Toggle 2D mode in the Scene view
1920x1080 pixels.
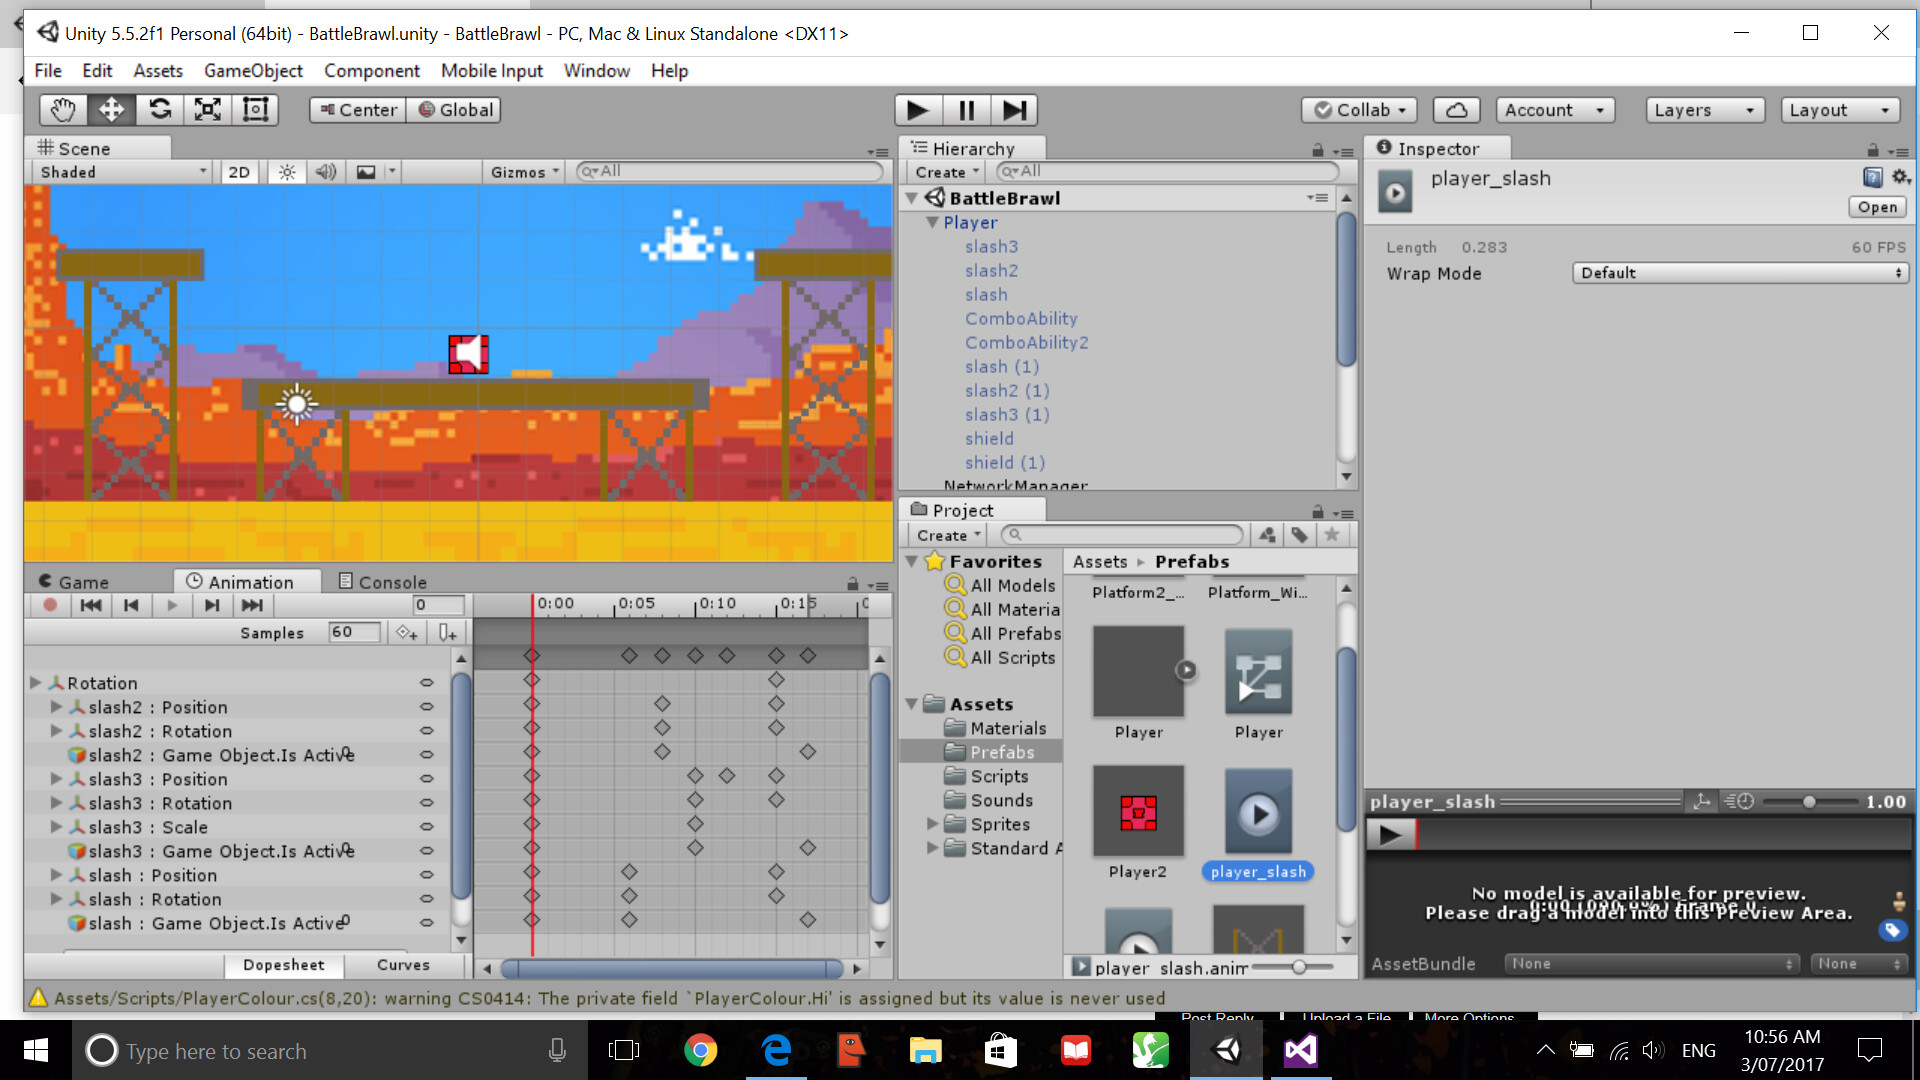[x=239, y=171]
